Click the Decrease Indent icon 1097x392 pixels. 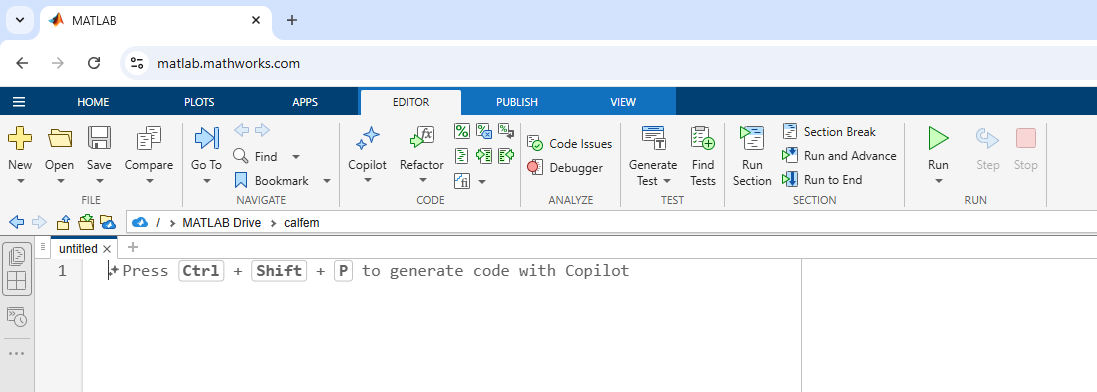506,155
